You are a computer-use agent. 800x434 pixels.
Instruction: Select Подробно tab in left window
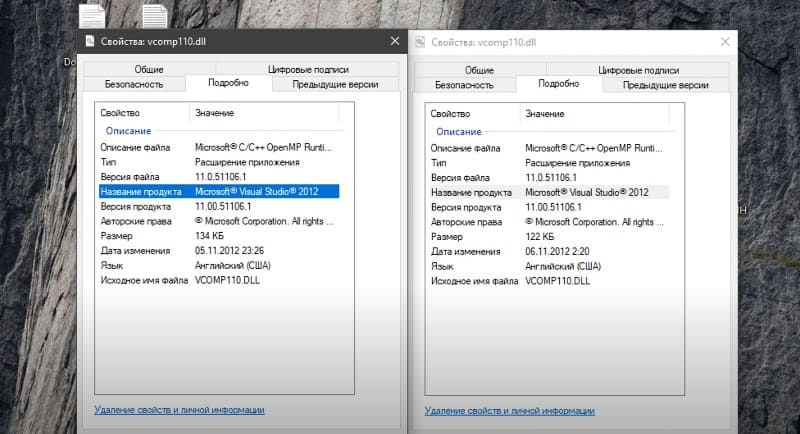(x=229, y=83)
